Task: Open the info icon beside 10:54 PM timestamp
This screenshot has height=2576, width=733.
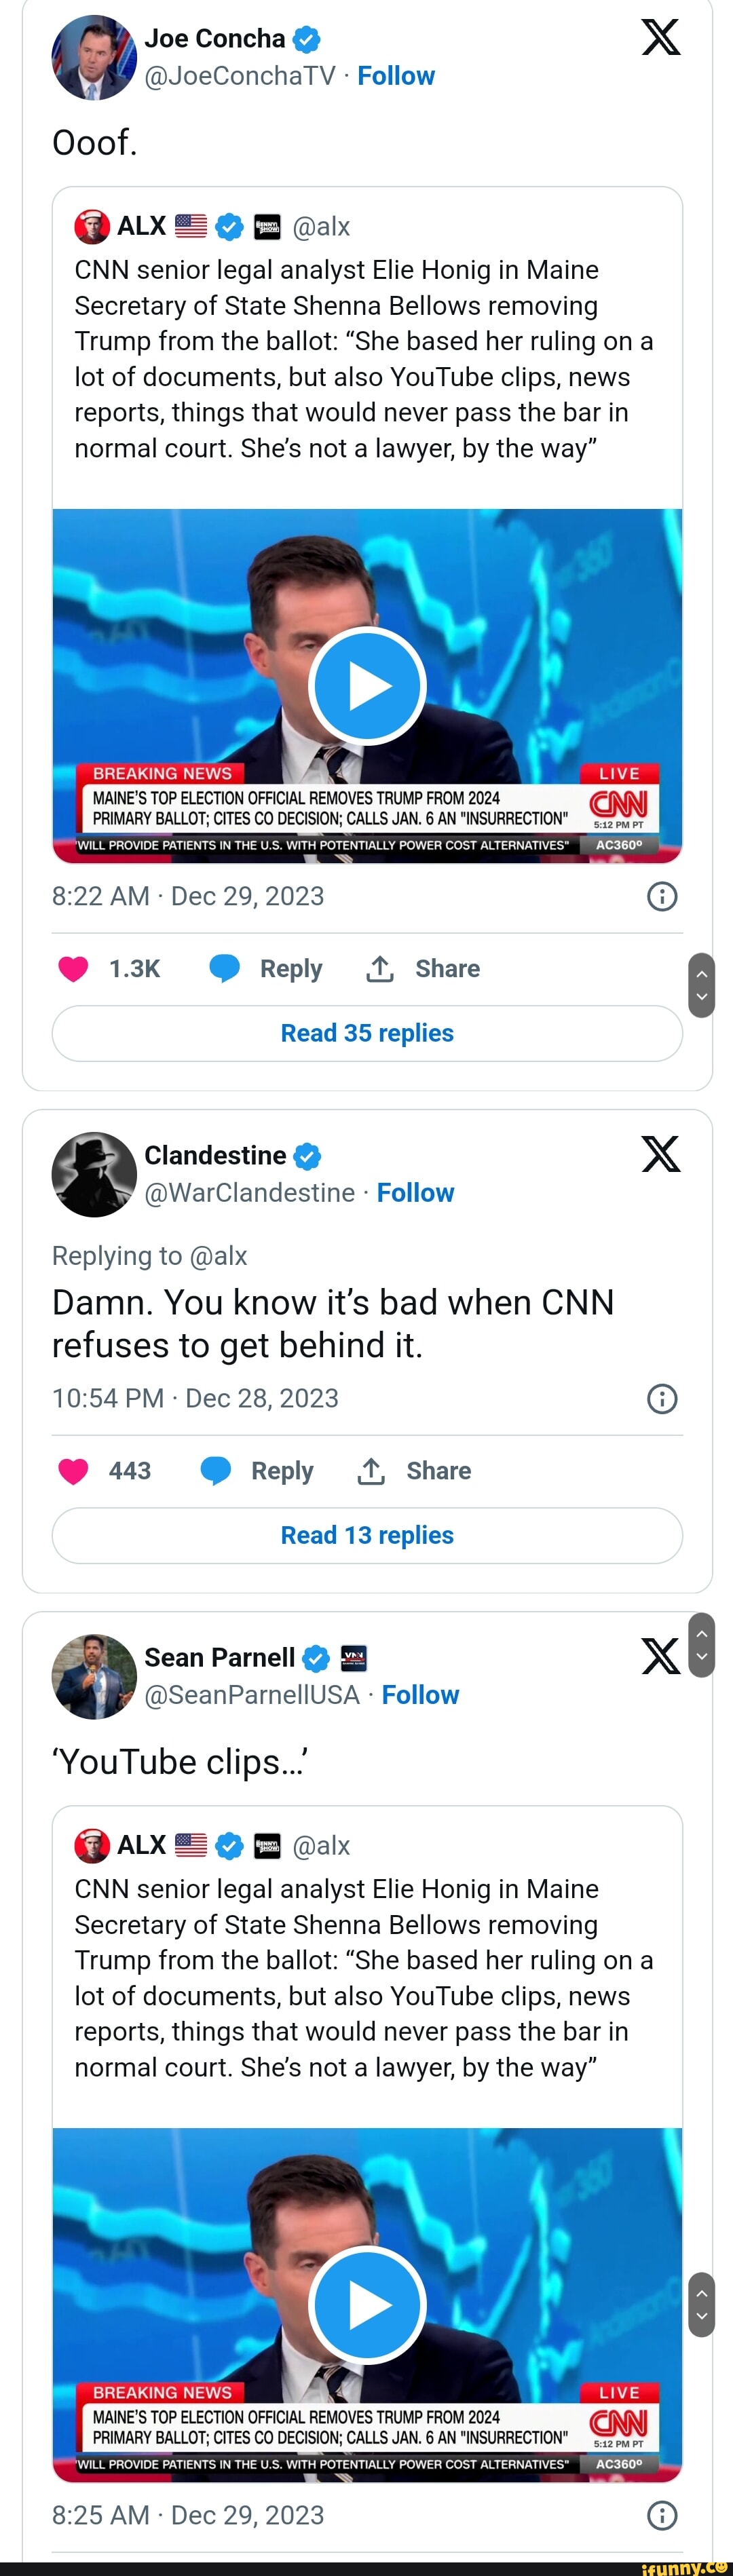Action: tap(662, 1398)
